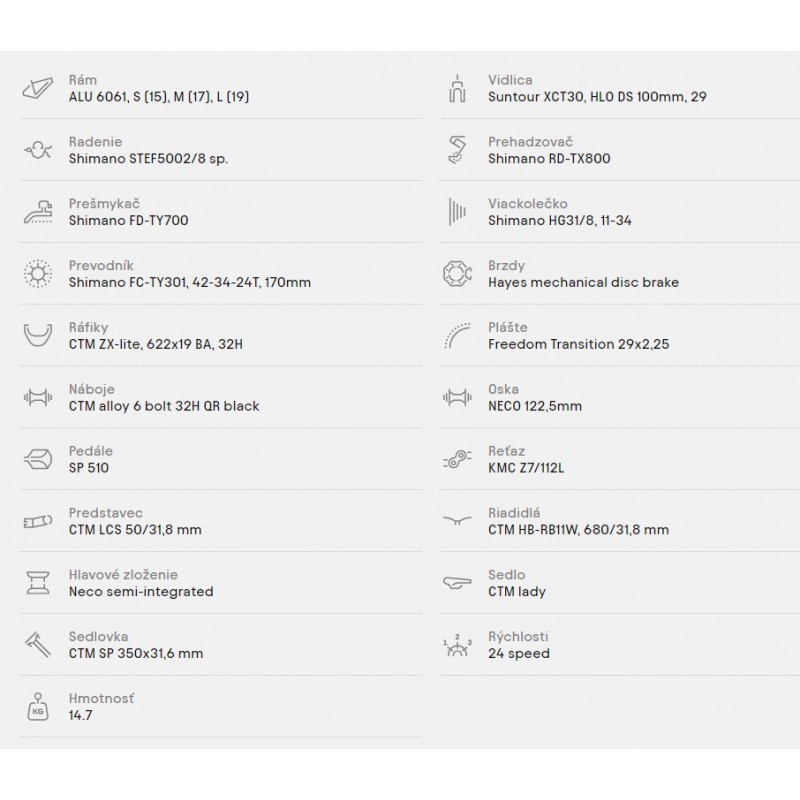Screen dimensions: 800x800
Task: Select the shifter icon next to Radenie
Action: point(38,150)
